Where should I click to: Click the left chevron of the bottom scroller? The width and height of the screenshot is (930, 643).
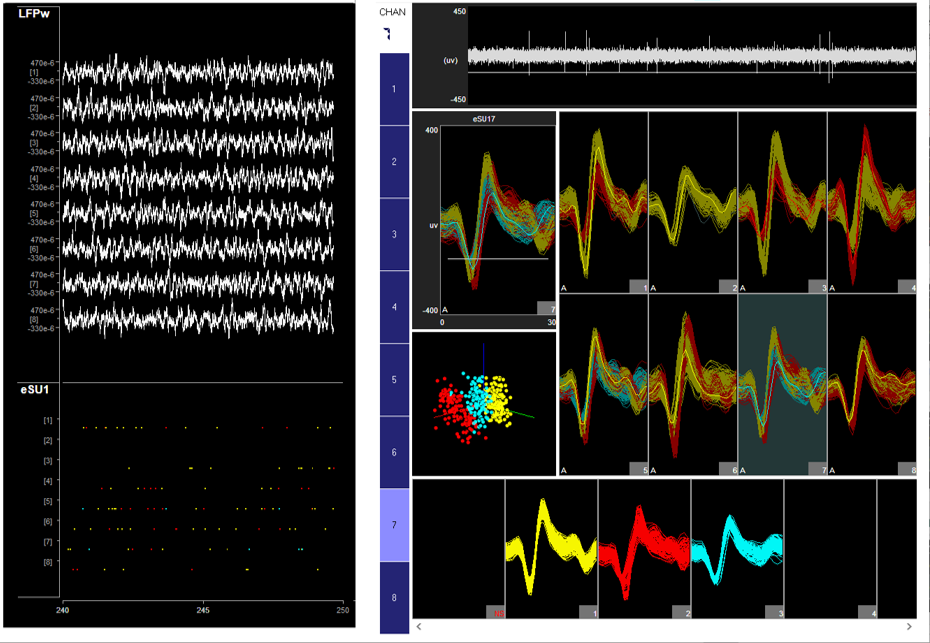(x=419, y=624)
